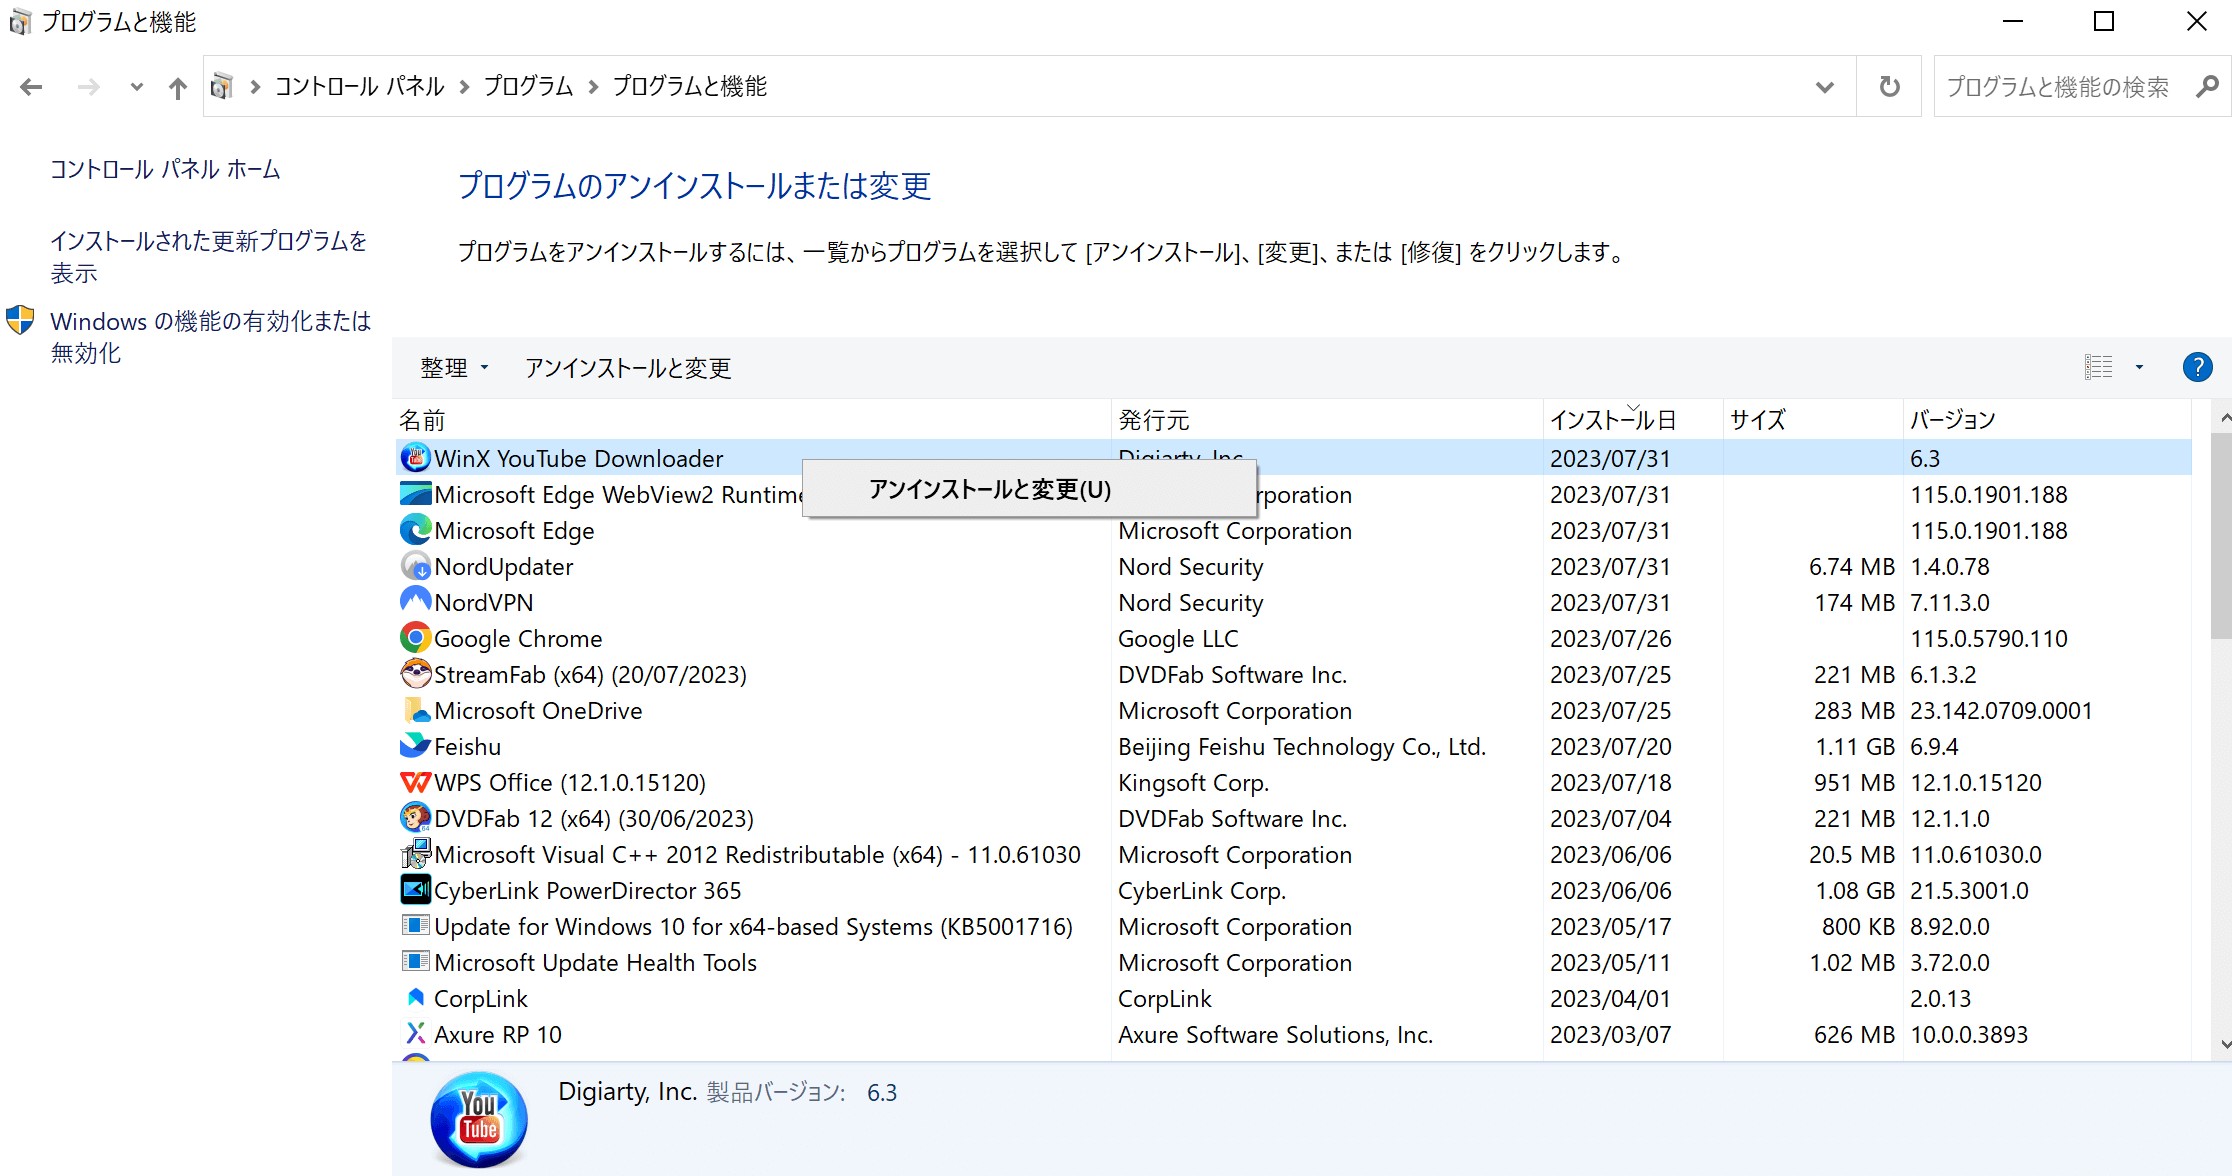The image size is (2232, 1176).
Task: Click the Microsoft Update Health Tools icon
Action: (415, 961)
